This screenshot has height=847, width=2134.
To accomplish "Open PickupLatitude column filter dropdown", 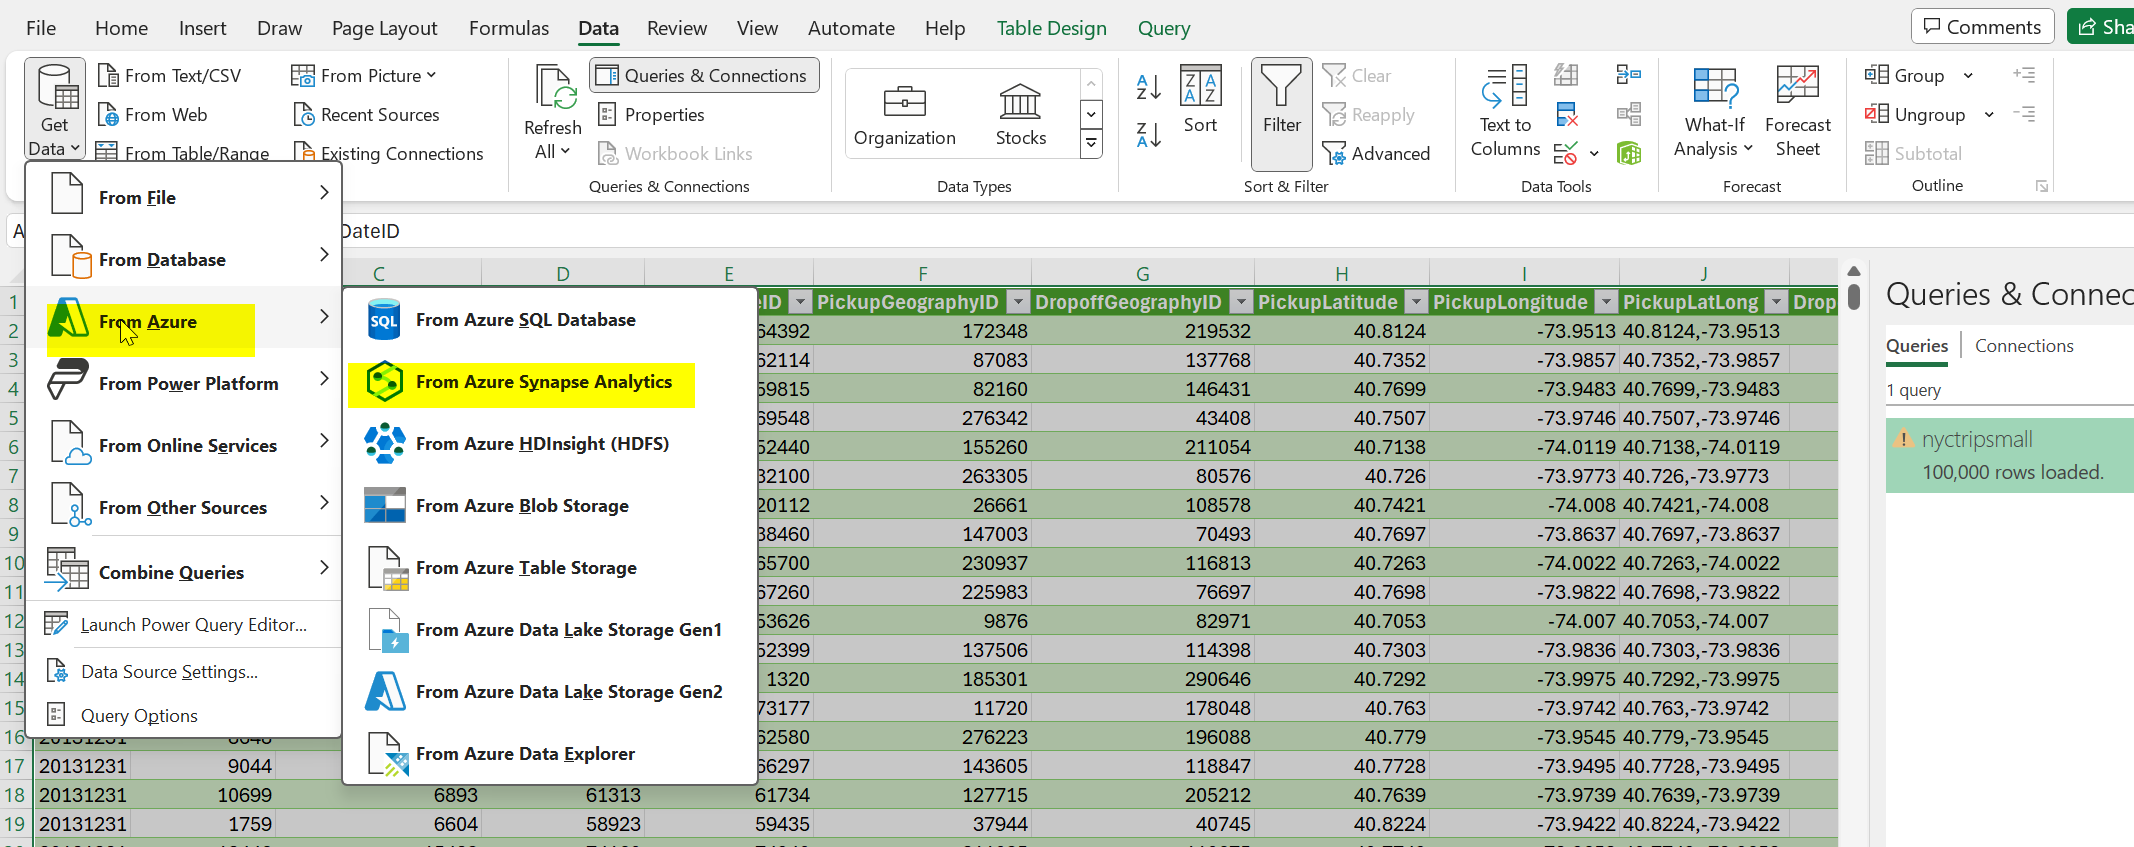I will [1416, 302].
